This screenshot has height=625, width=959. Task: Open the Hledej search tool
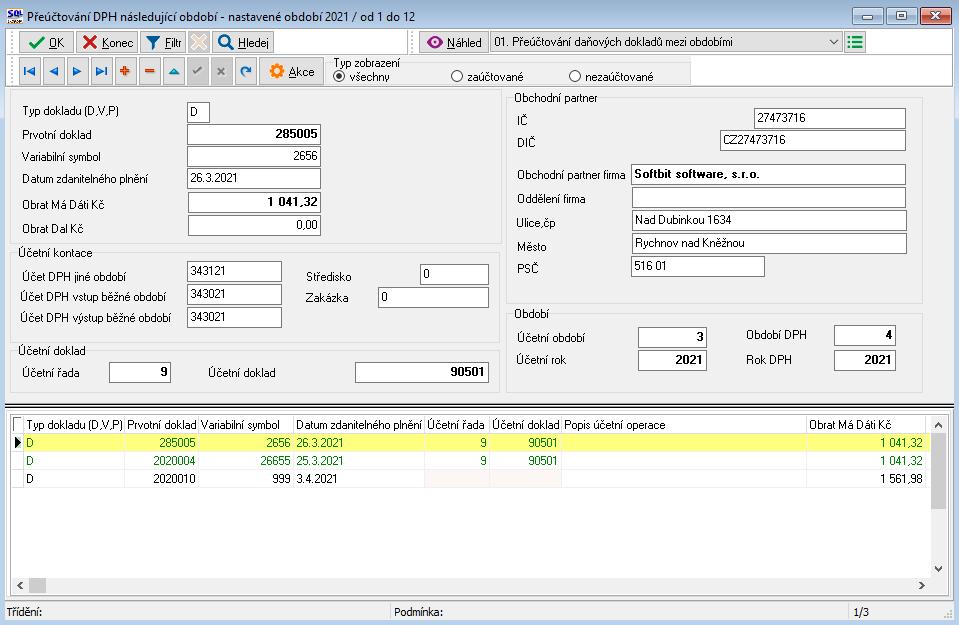(x=243, y=42)
